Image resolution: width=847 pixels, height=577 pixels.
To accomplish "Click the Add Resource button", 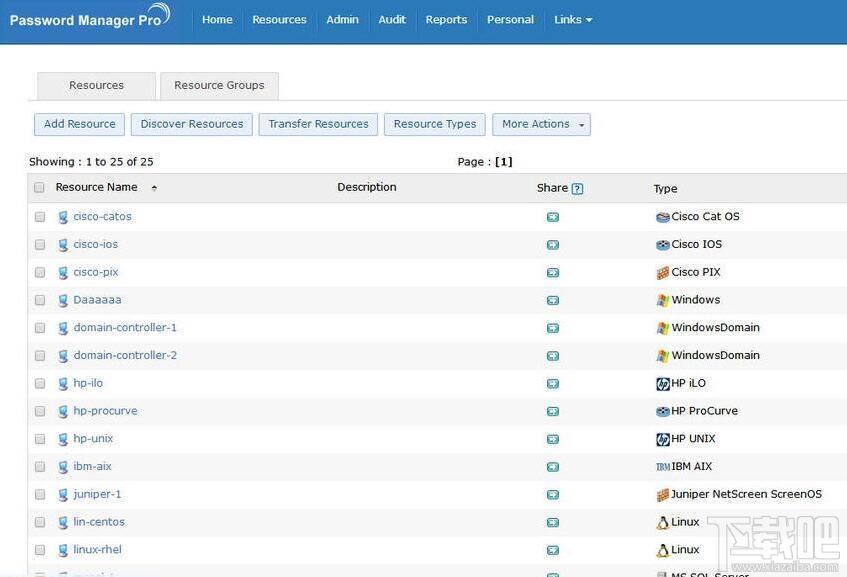I will click(x=79, y=124).
